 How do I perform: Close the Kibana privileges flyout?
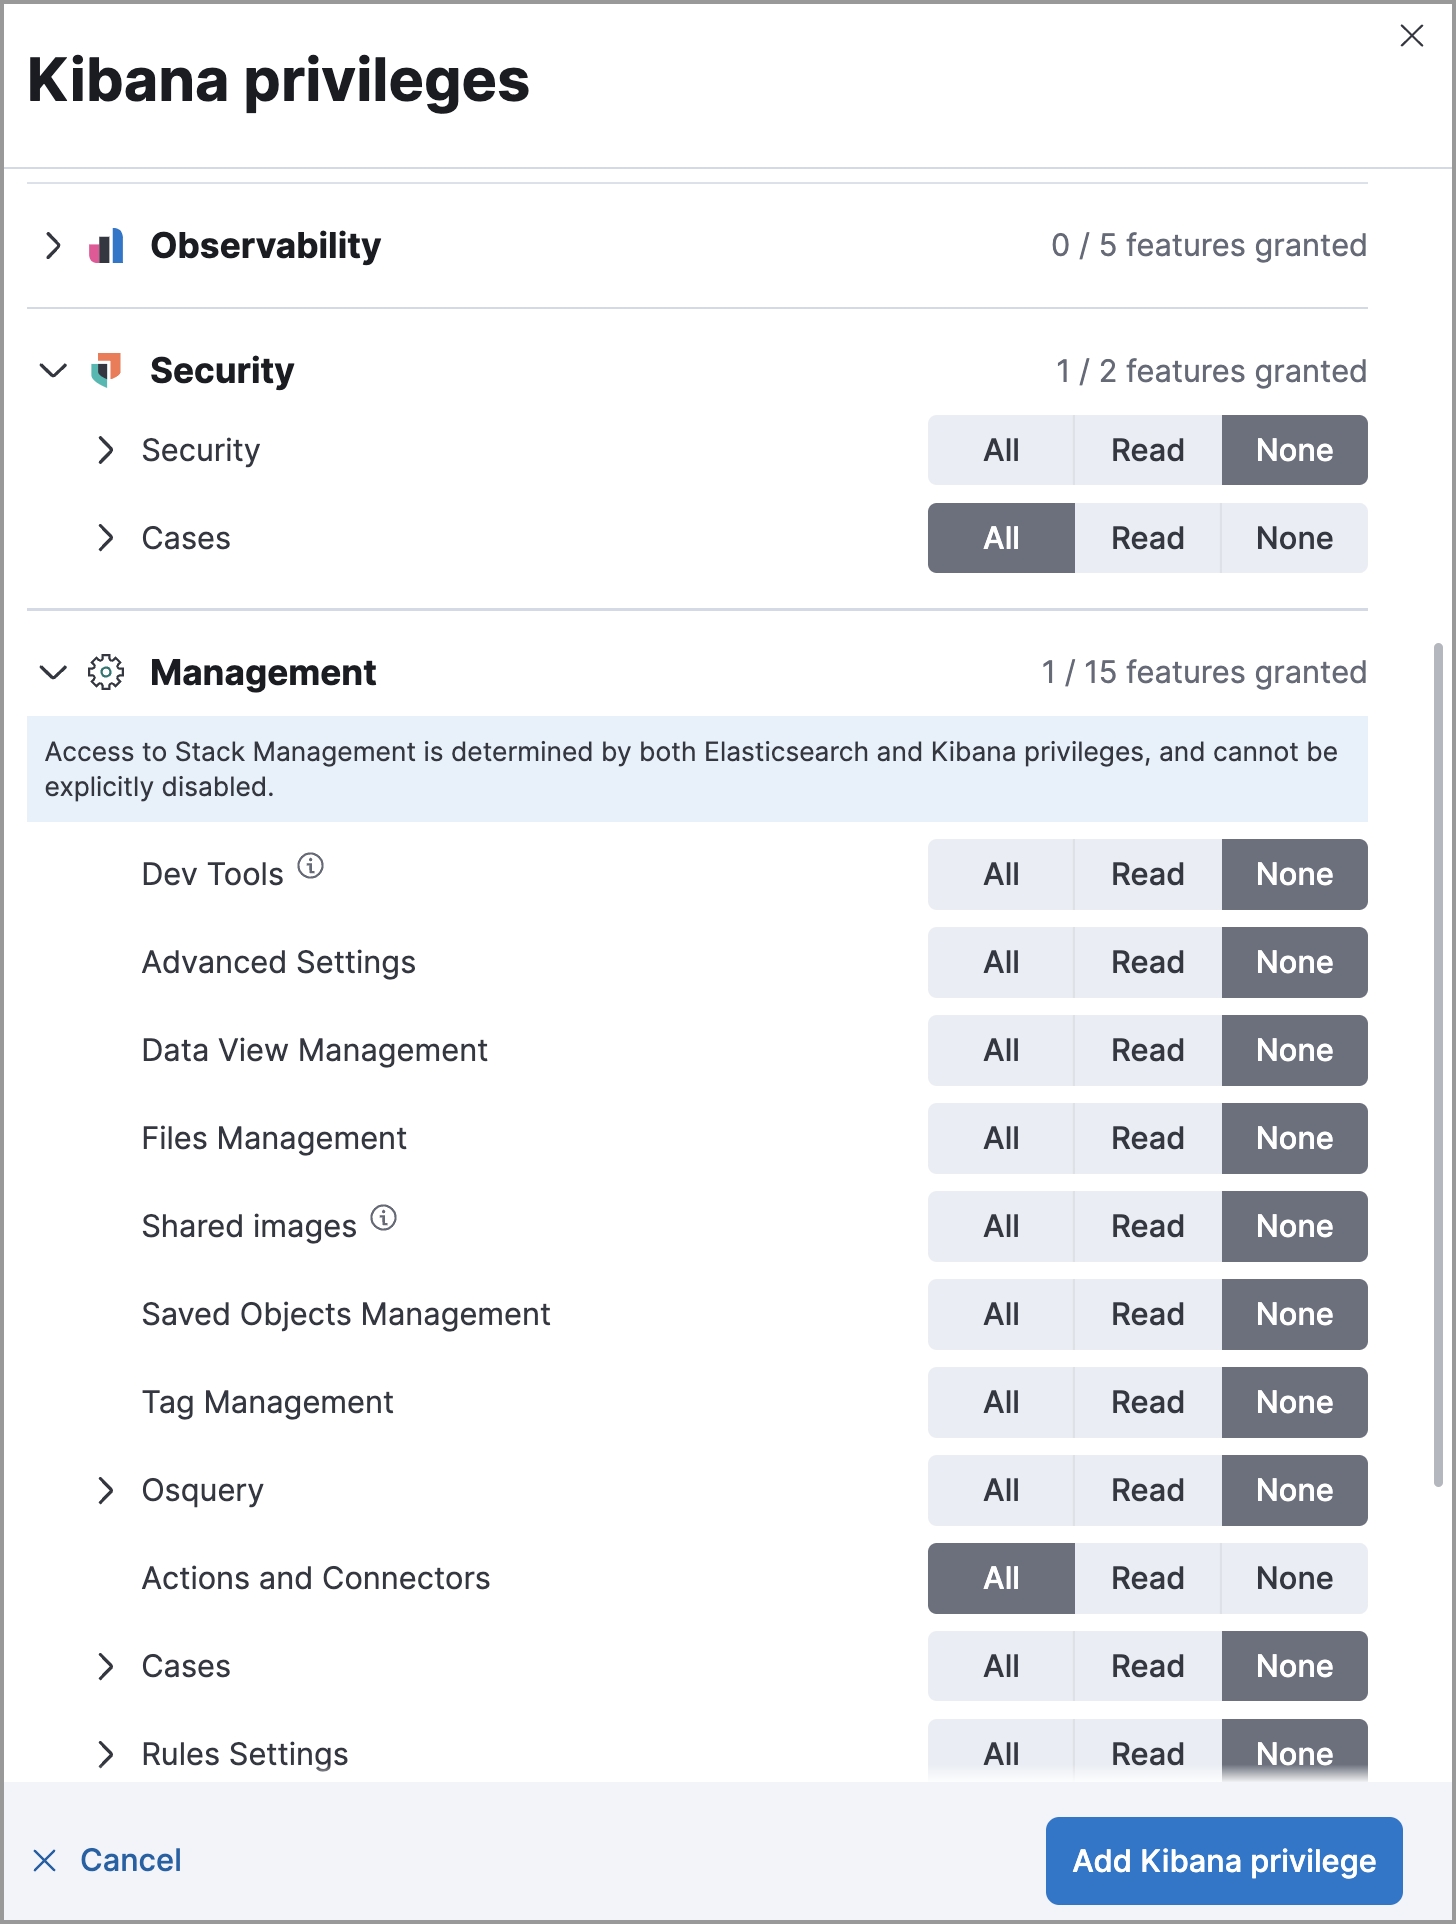(1411, 36)
